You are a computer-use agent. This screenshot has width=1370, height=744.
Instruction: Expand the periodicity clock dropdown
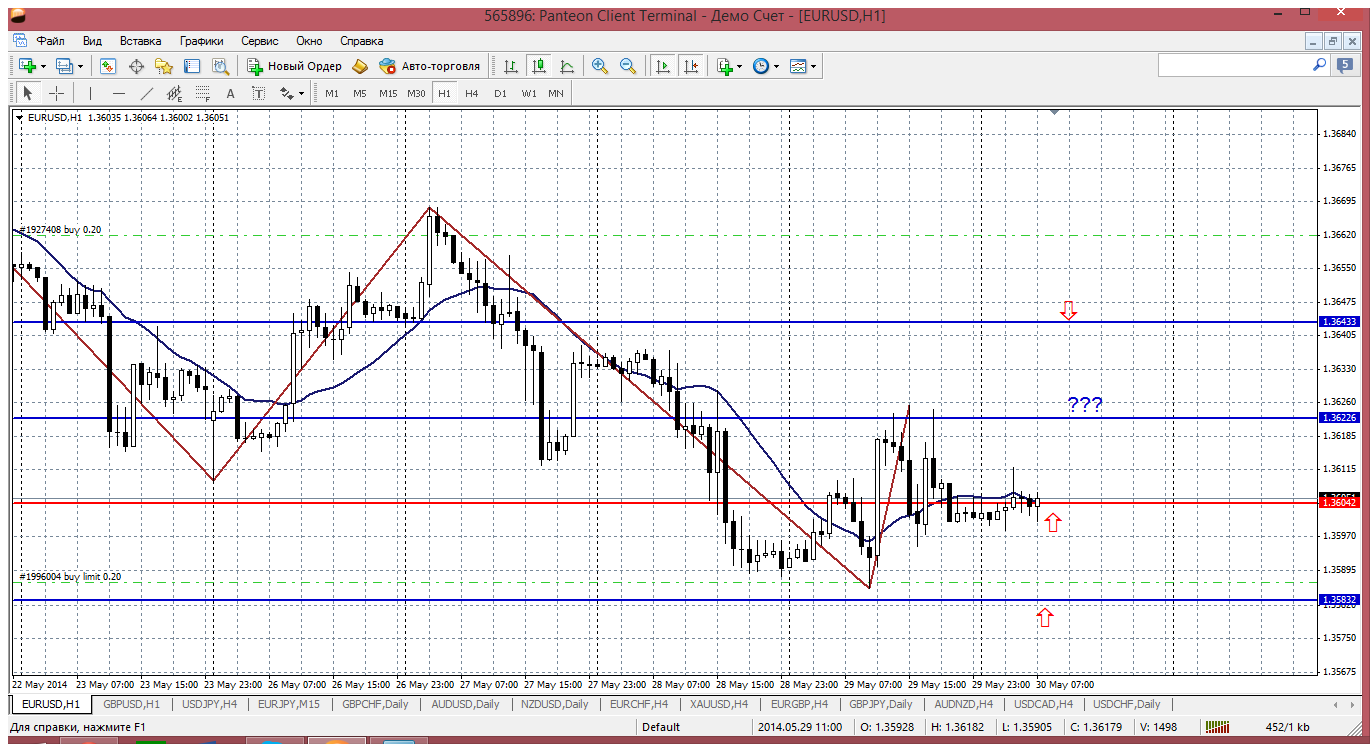(776, 66)
